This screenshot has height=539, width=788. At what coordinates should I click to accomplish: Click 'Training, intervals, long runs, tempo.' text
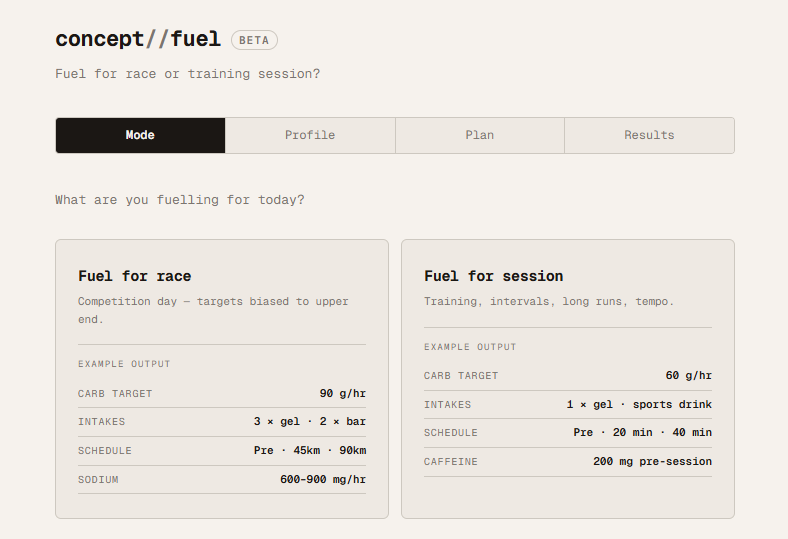tap(549, 301)
